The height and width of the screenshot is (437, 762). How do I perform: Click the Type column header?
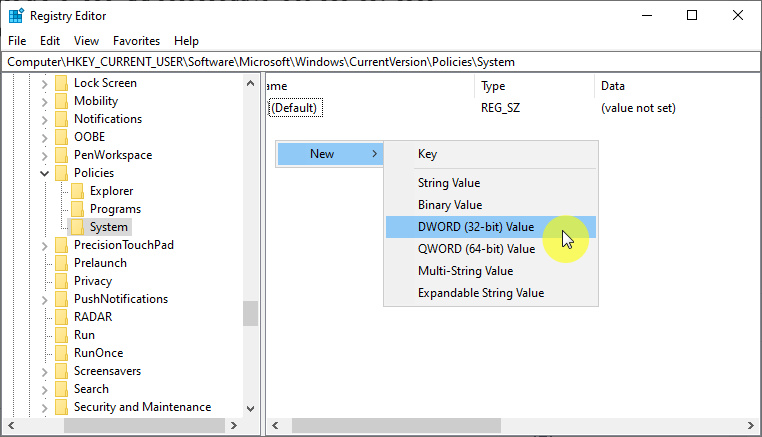[x=494, y=86]
